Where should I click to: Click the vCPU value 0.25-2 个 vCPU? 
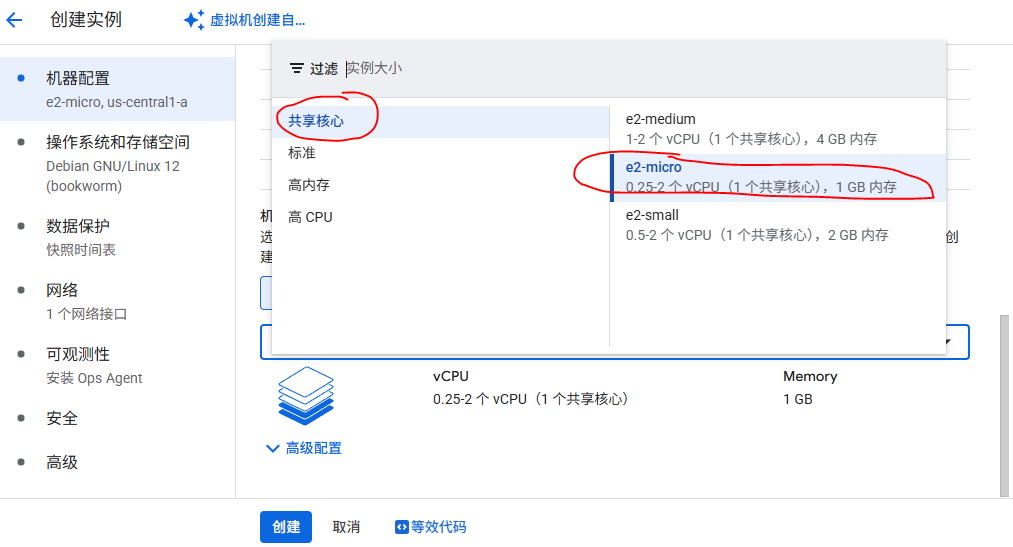pos(530,399)
